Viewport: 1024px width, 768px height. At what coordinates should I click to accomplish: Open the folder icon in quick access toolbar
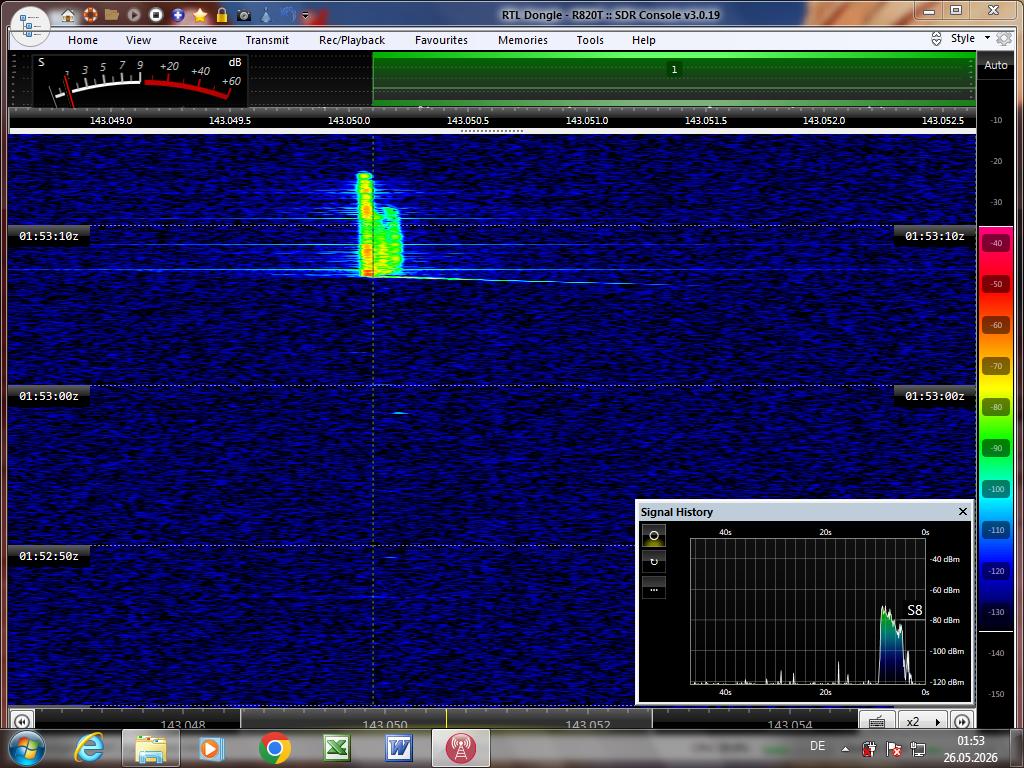pos(112,14)
